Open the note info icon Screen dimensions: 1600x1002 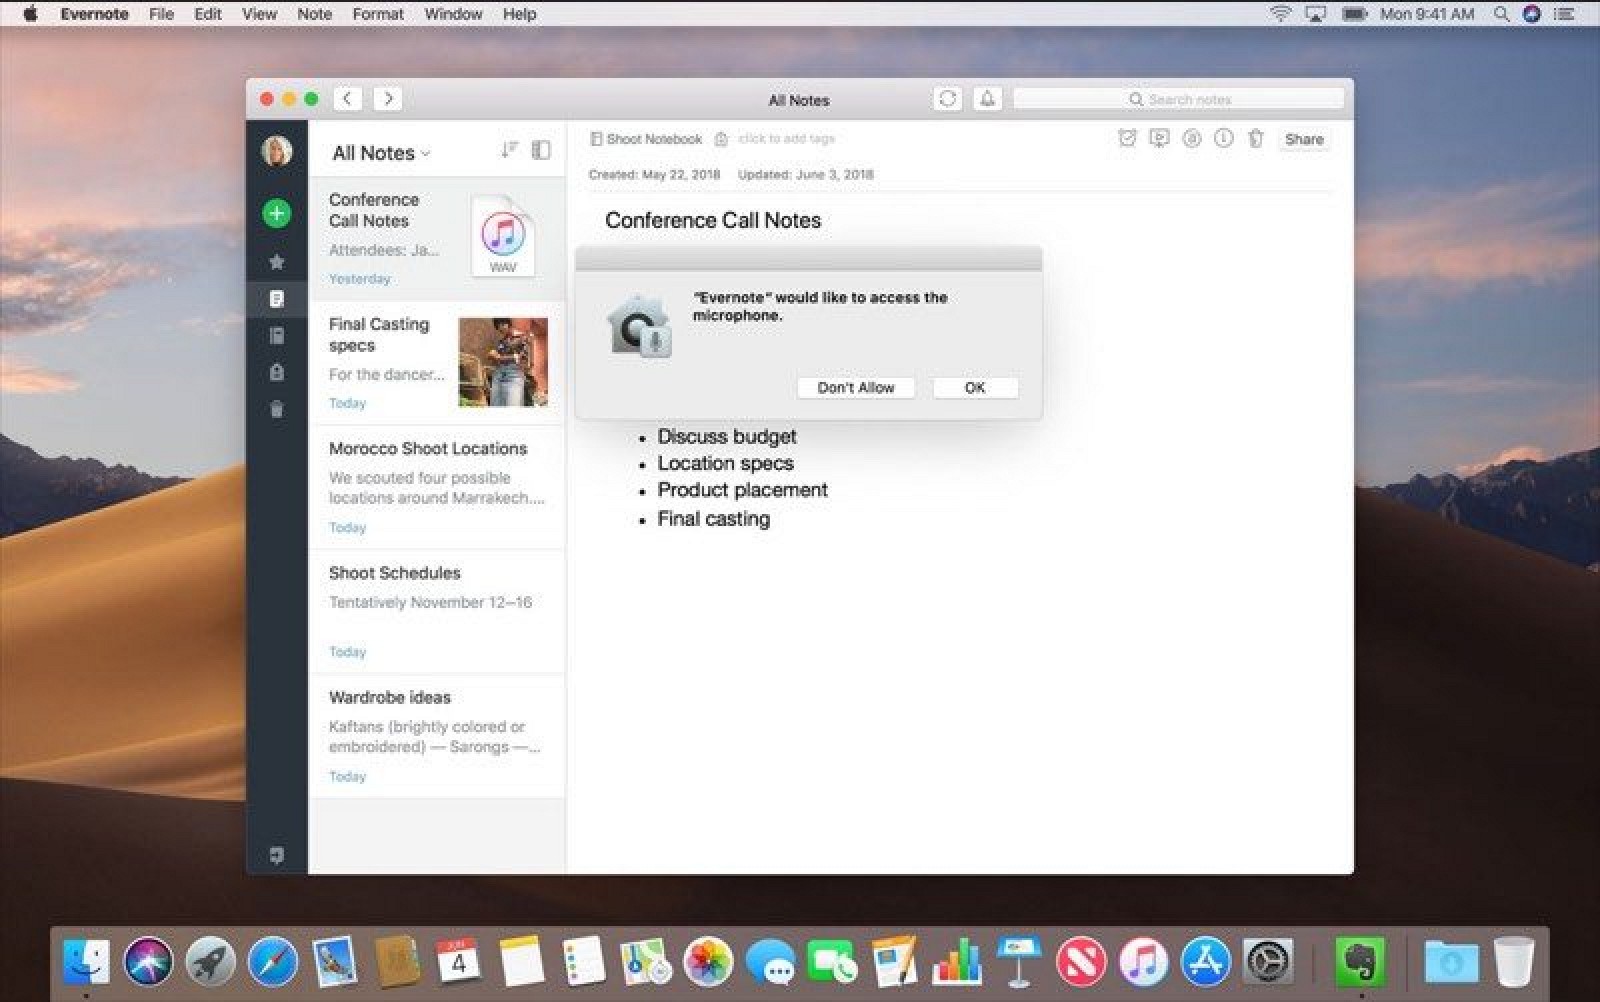[1223, 139]
